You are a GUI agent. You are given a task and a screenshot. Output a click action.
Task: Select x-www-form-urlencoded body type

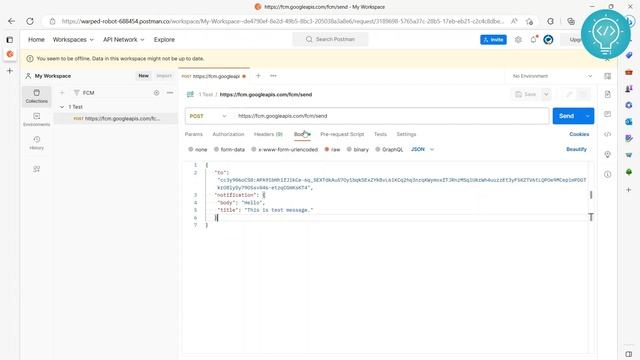tap(284, 149)
